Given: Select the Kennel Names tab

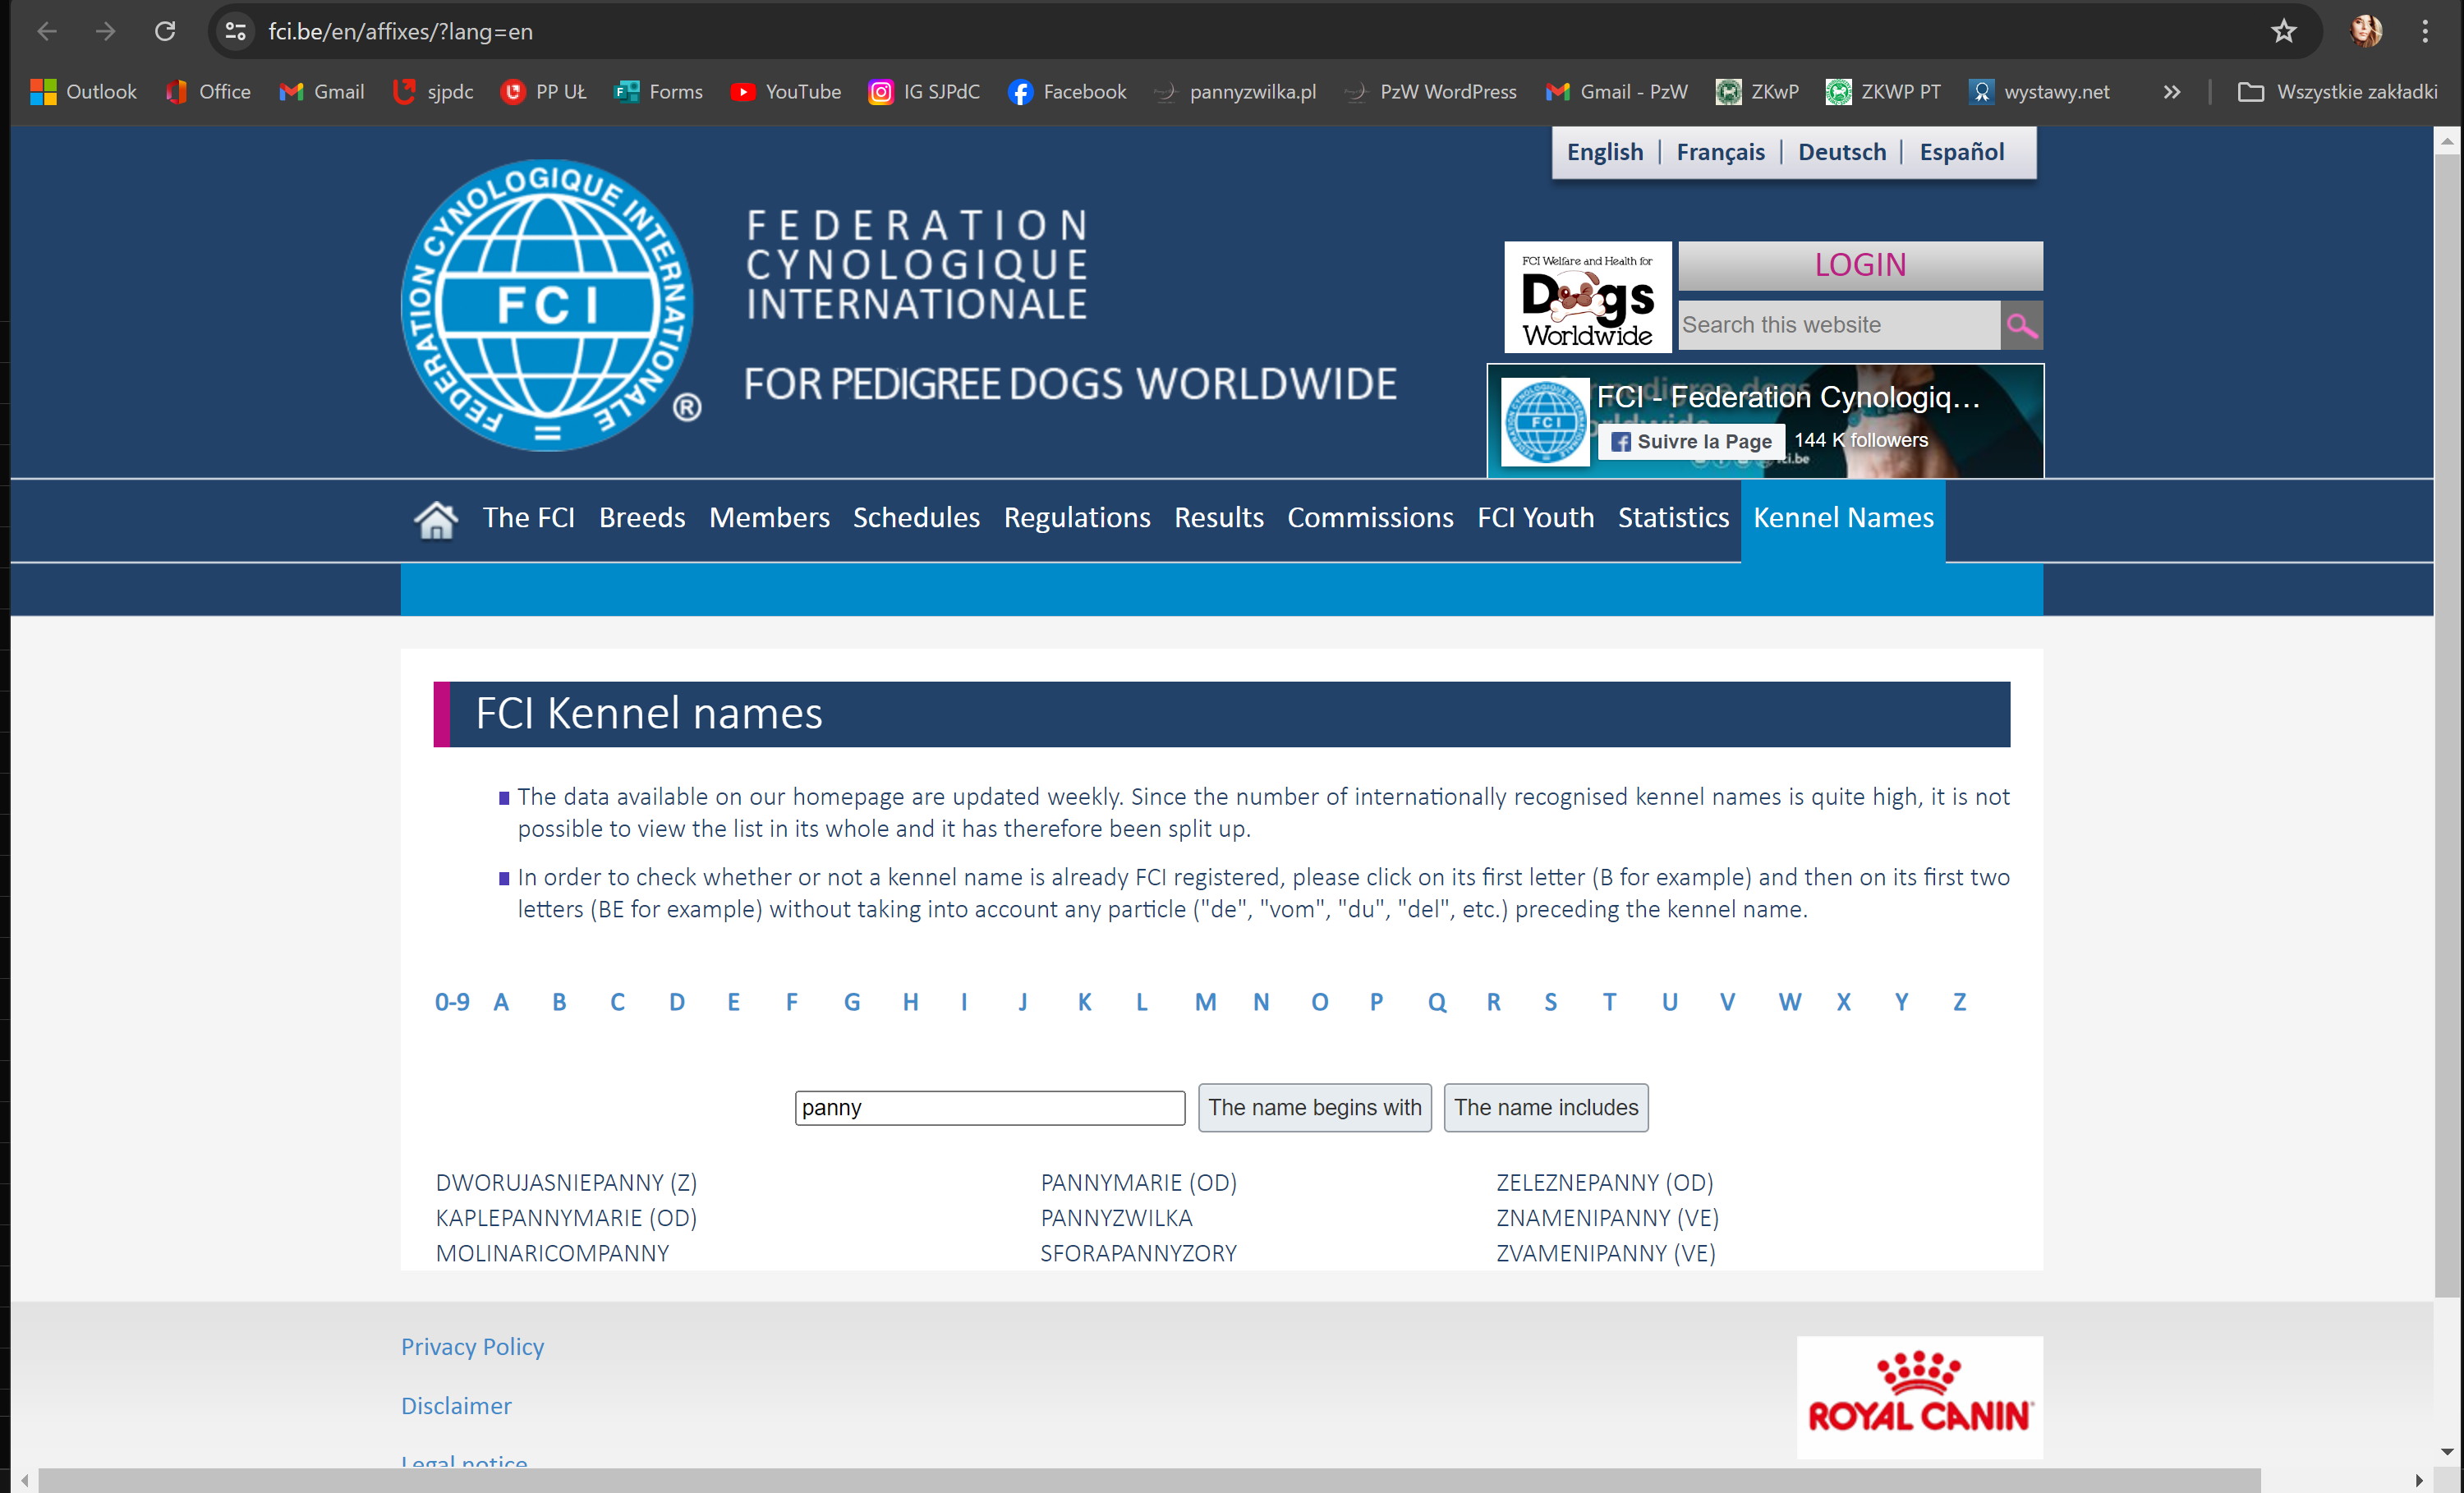Looking at the screenshot, I should pyautogui.click(x=1842, y=518).
